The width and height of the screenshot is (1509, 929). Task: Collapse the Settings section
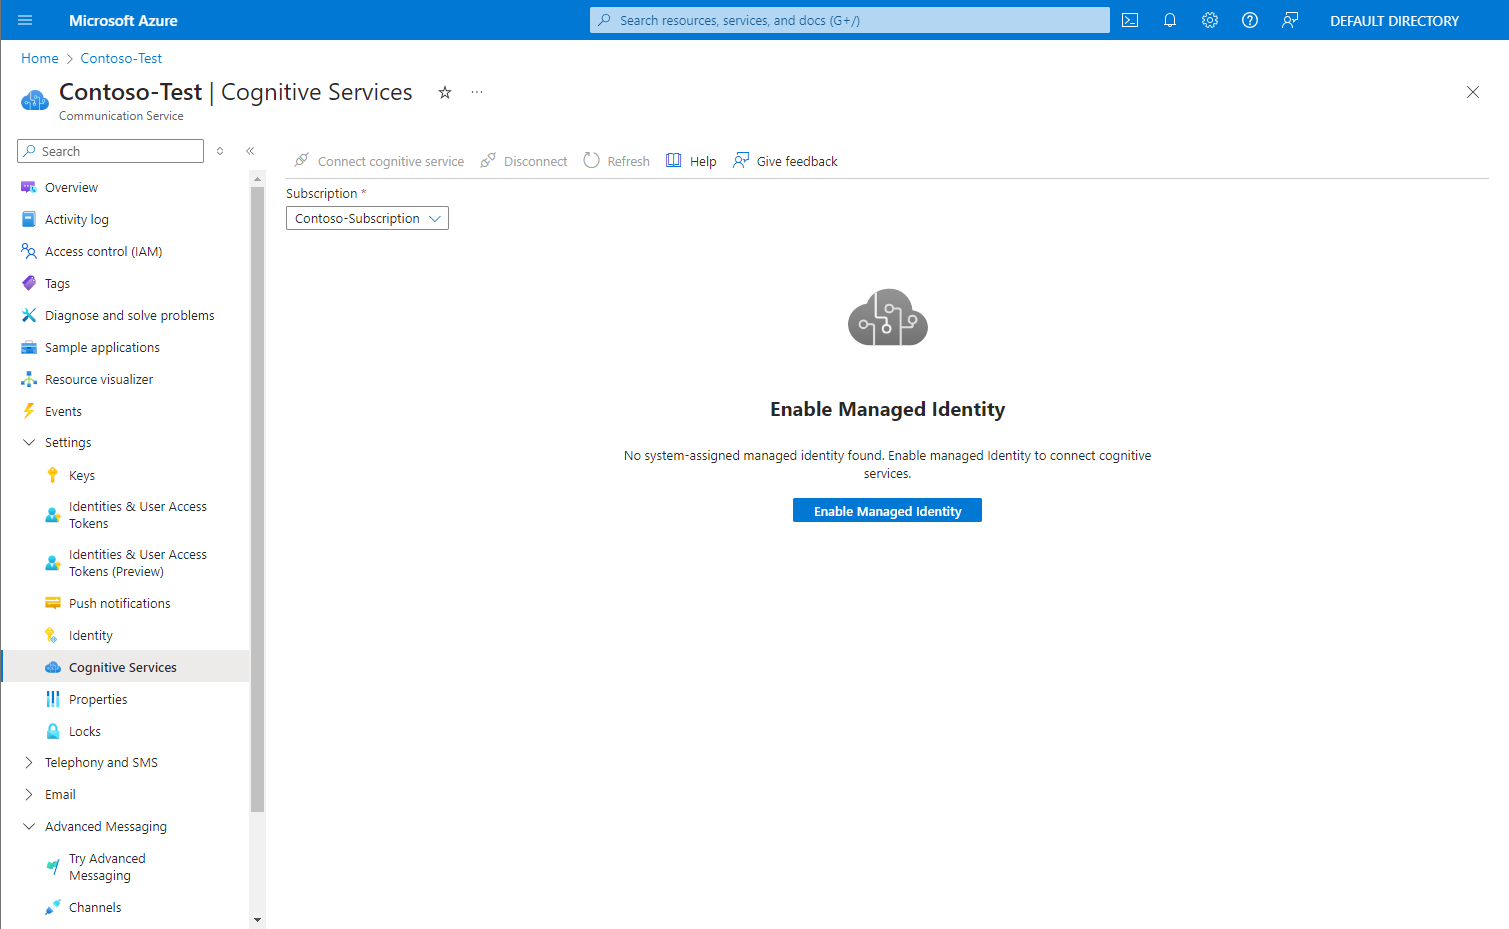click(29, 442)
